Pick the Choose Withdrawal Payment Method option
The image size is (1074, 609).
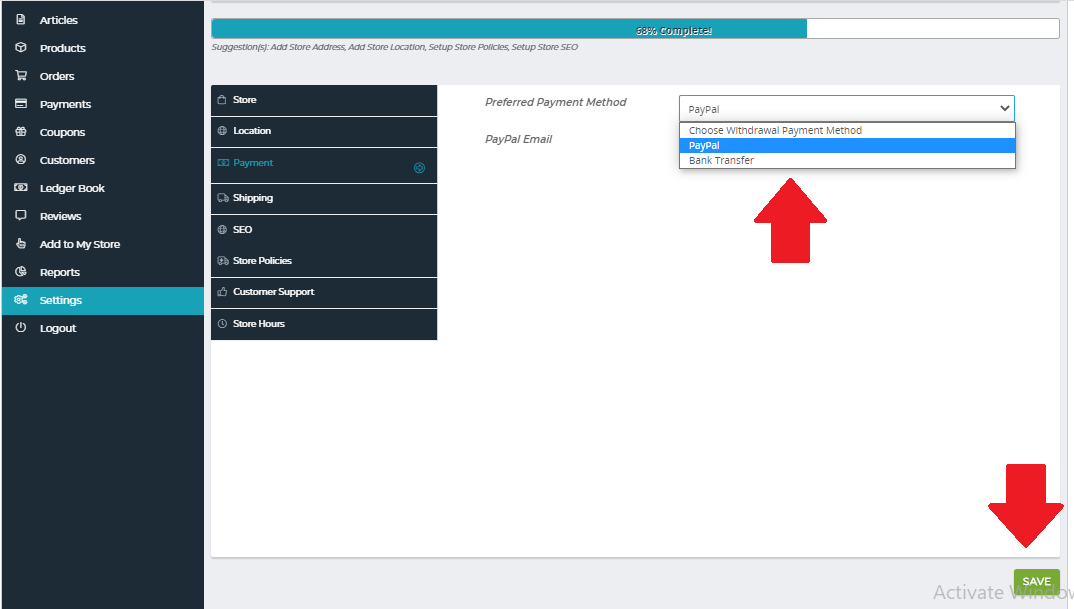click(x=846, y=131)
